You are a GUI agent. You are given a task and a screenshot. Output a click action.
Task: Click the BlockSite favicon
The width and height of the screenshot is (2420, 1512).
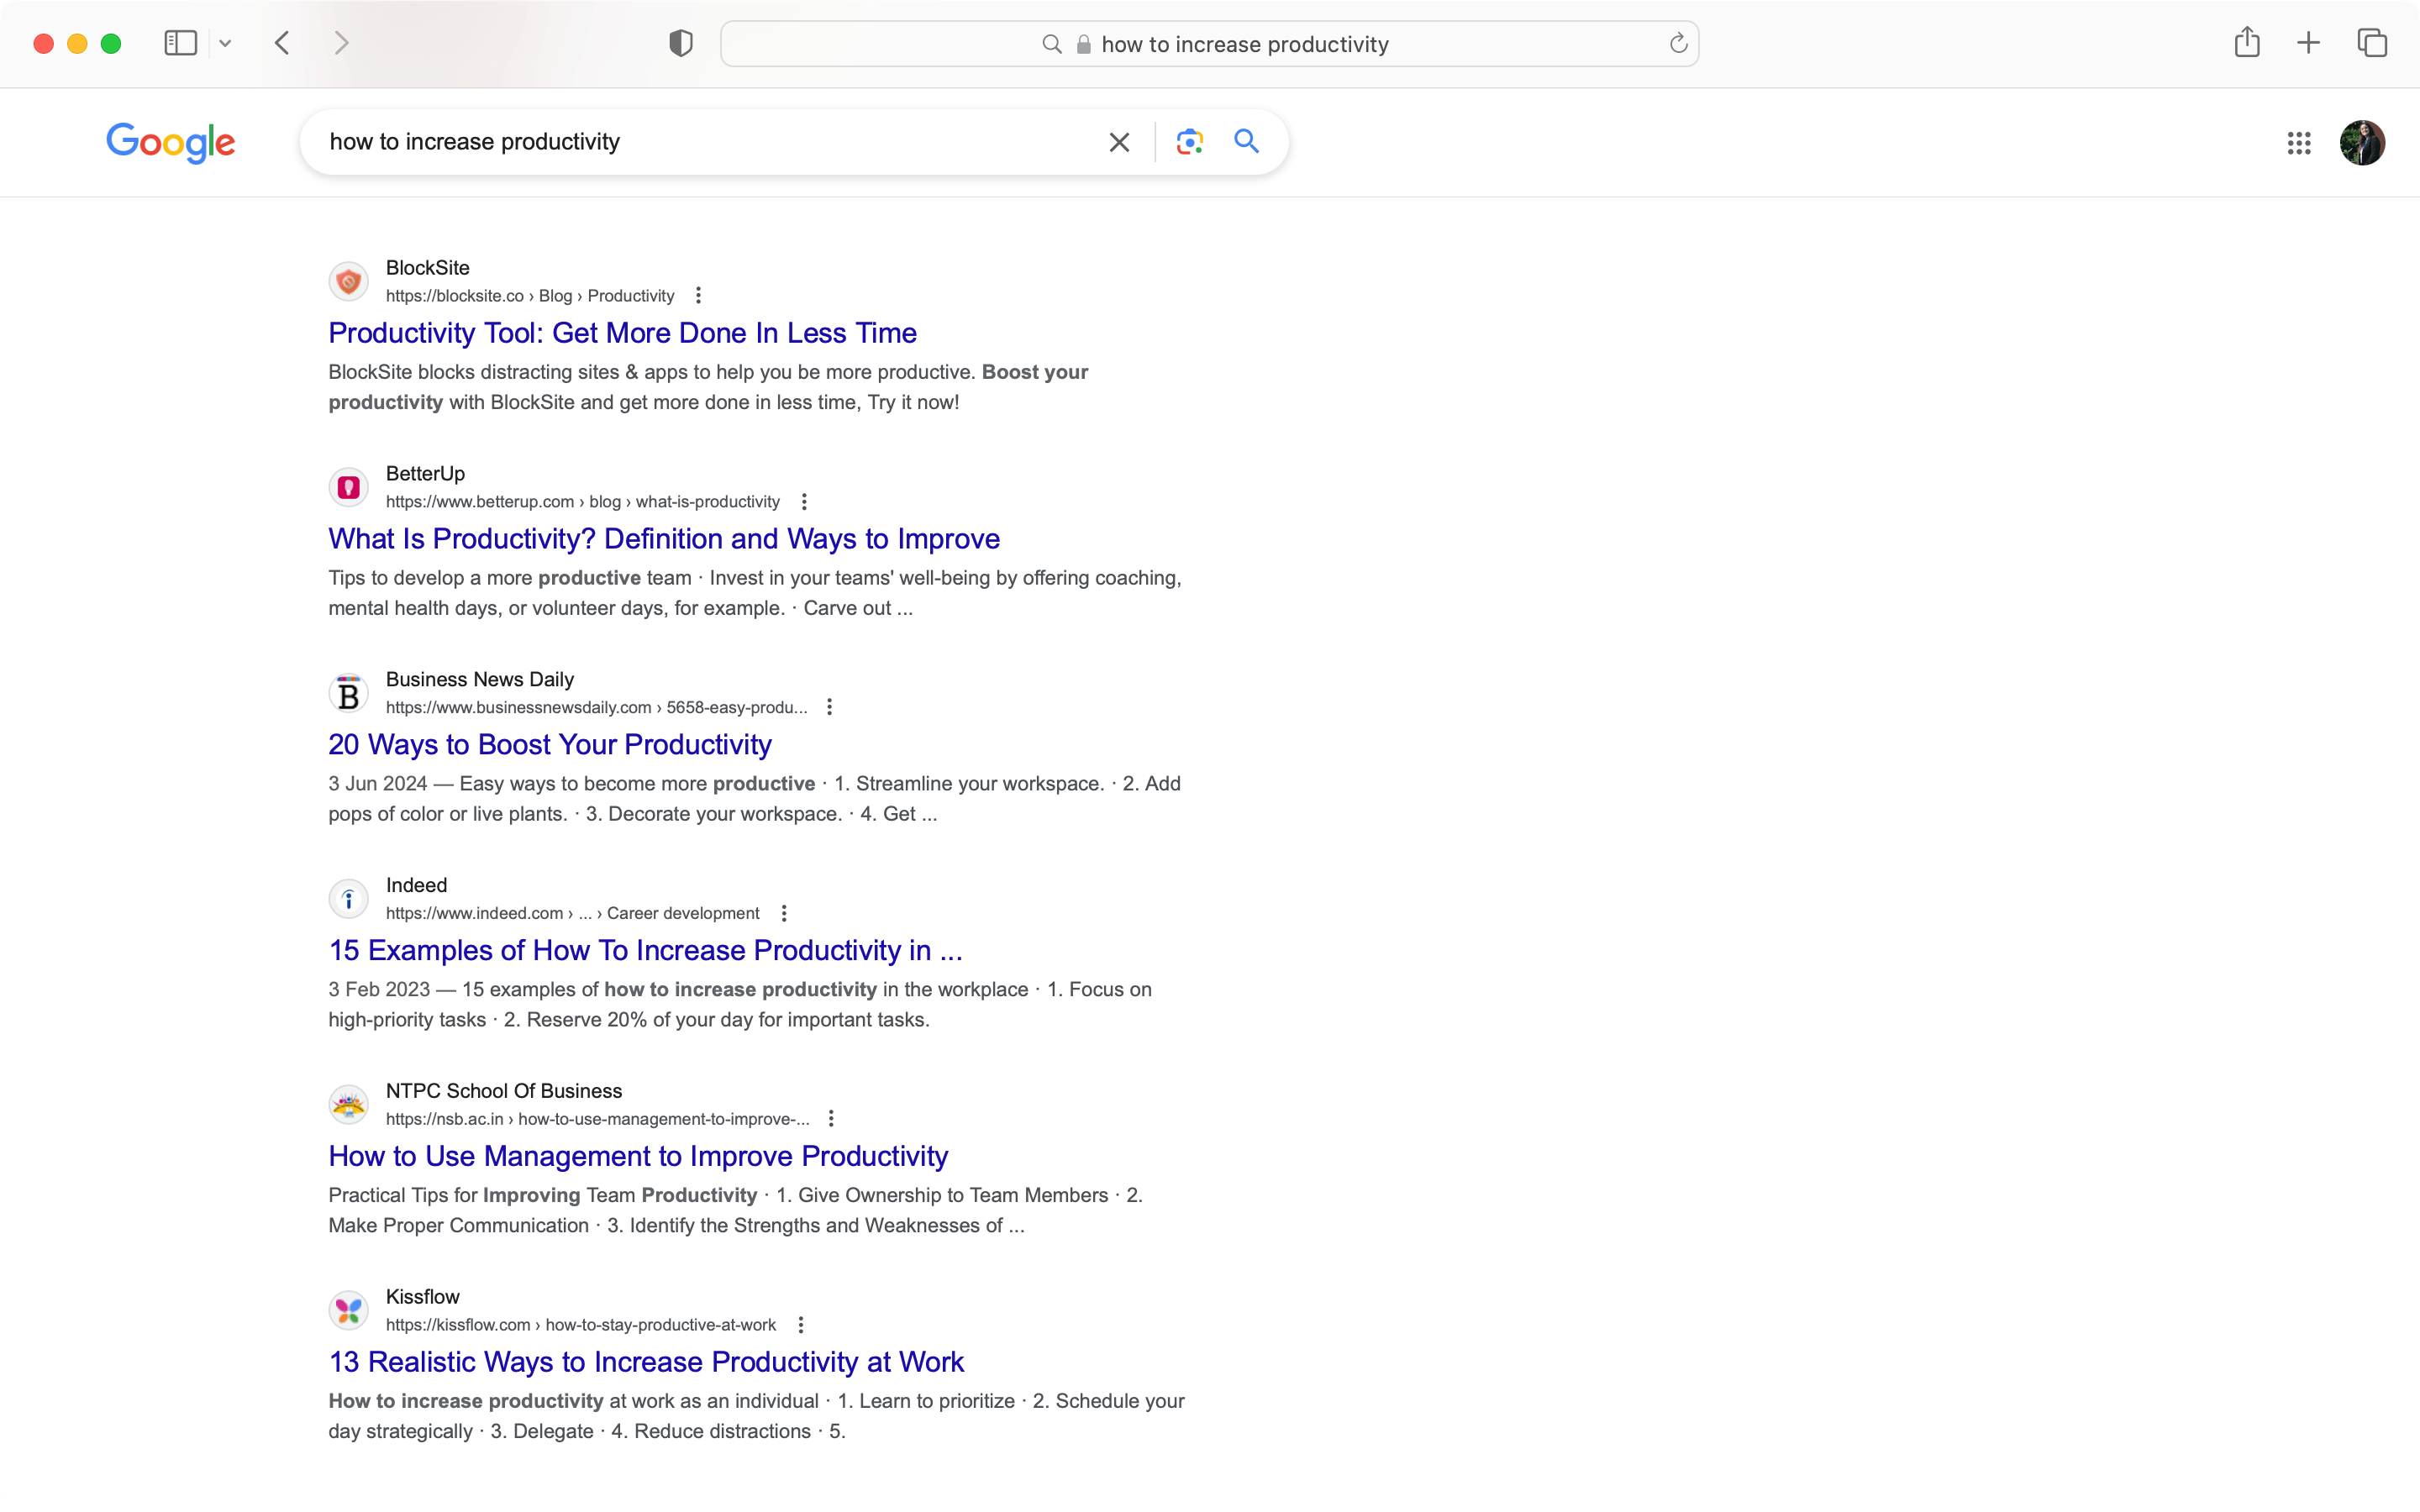[348, 282]
